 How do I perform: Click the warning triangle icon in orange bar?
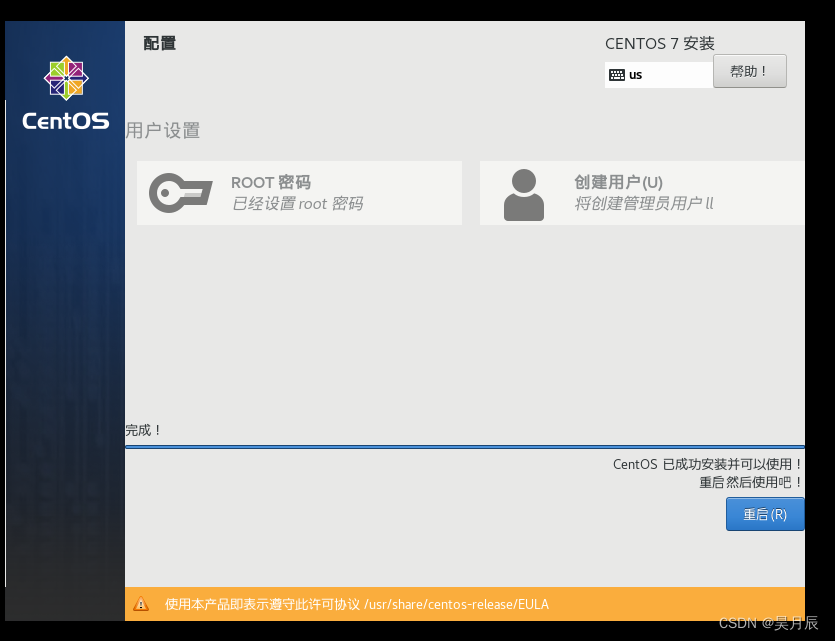click(x=141, y=604)
